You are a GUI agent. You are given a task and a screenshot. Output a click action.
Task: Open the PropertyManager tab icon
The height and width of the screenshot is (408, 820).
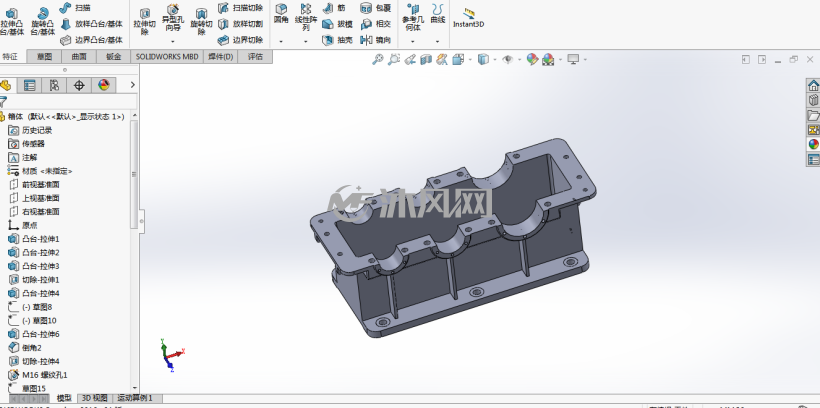click(30, 85)
